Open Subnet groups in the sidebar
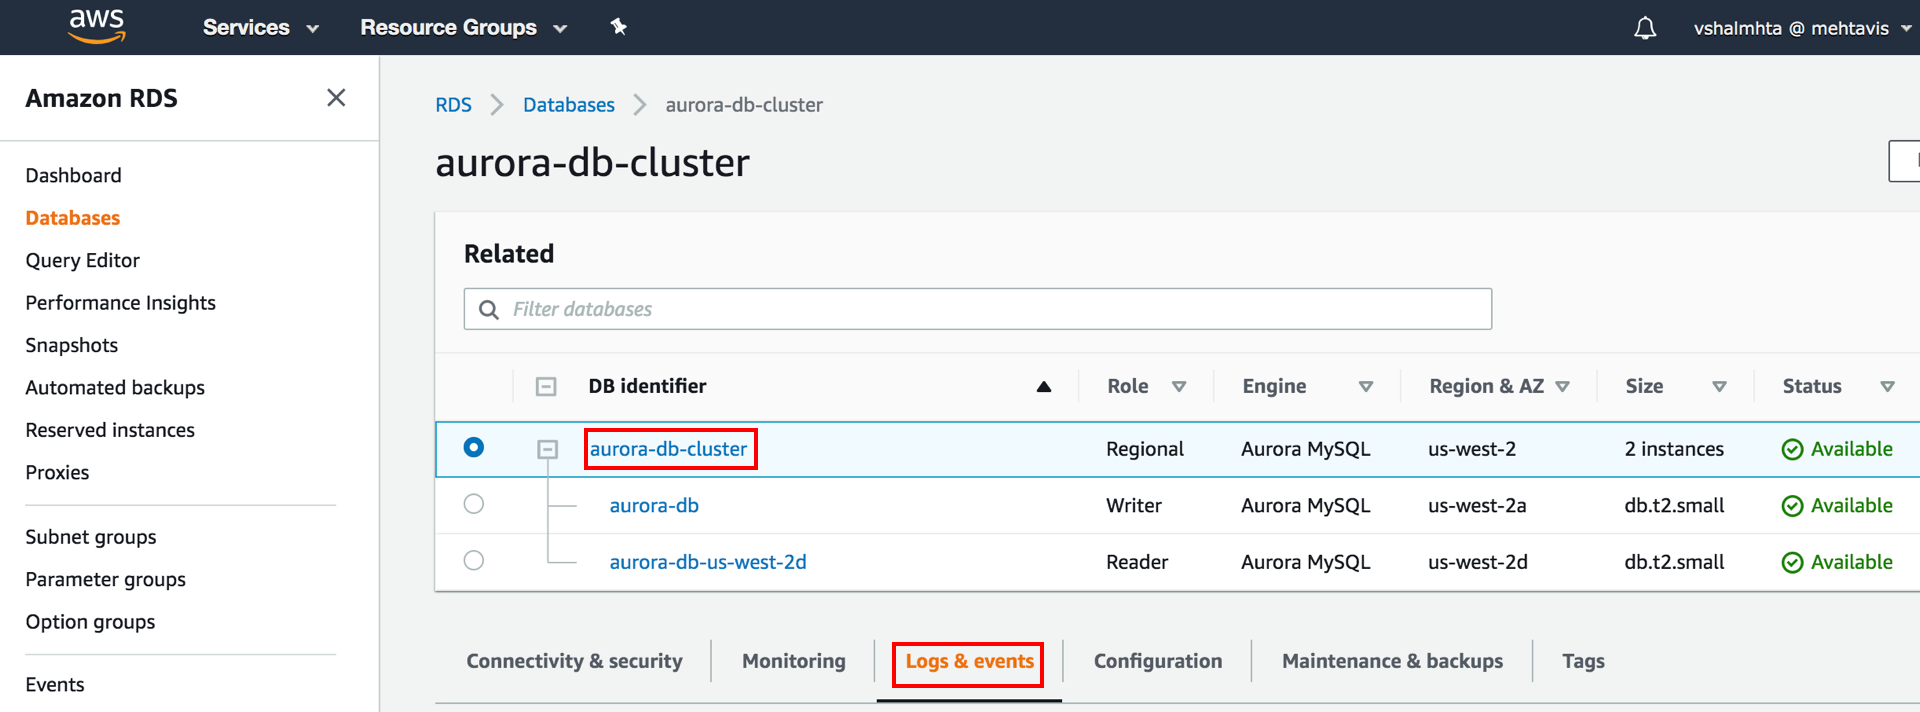Viewport: 1920px width, 712px height. [x=91, y=537]
